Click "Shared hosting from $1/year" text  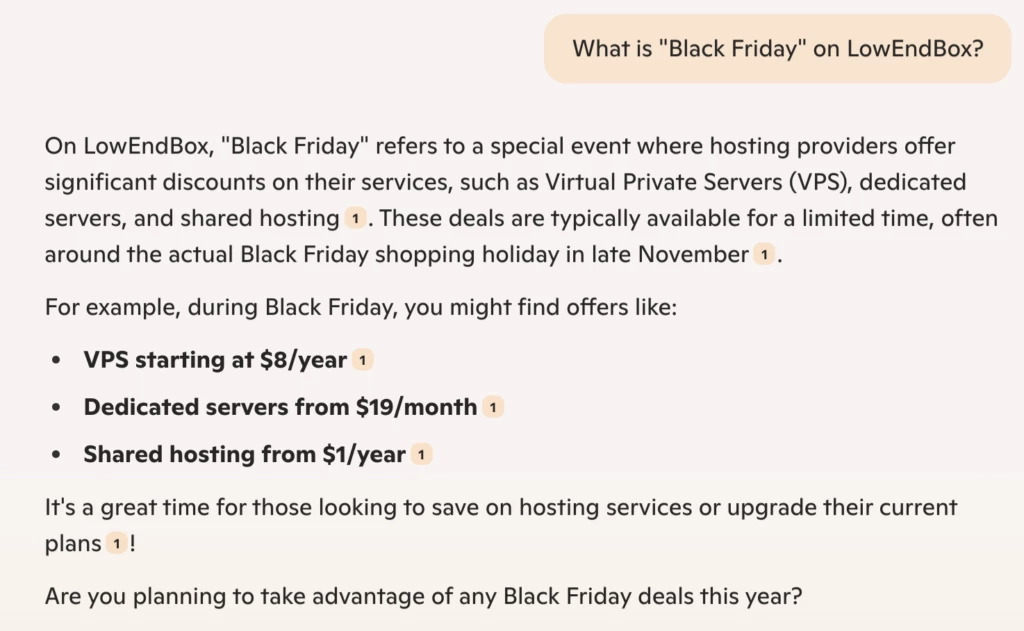244,455
